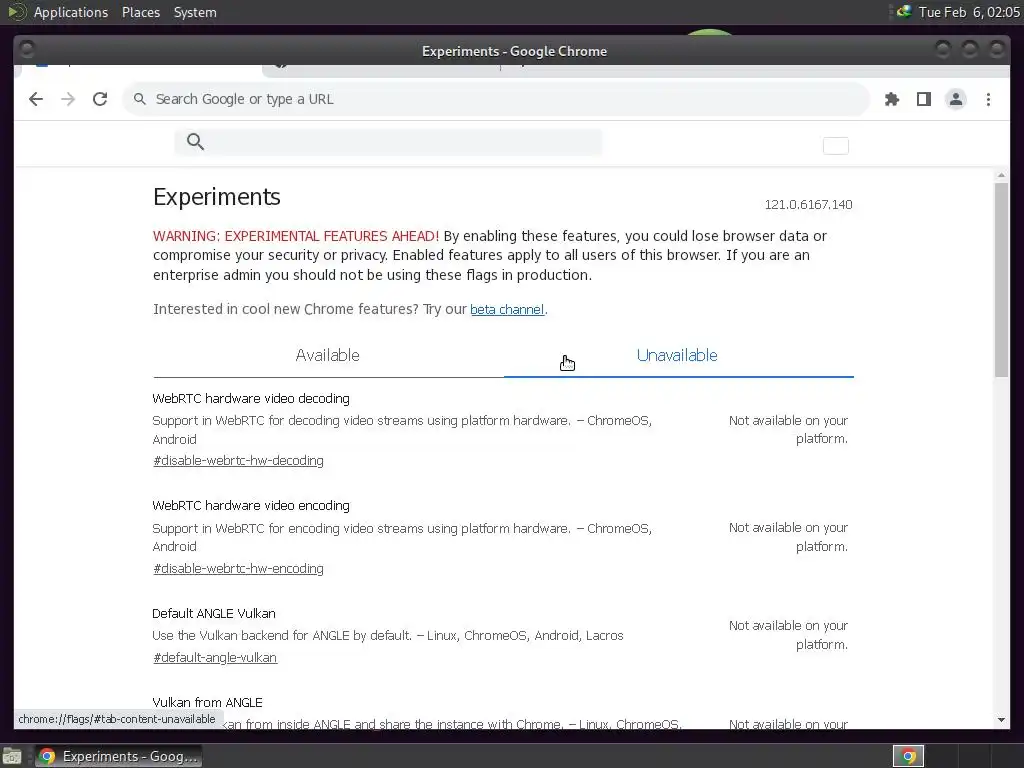1024x768 pixels.
Task: Open the #disable-webrtc-hw-encoding anchor link
Action: pos(238,568)
